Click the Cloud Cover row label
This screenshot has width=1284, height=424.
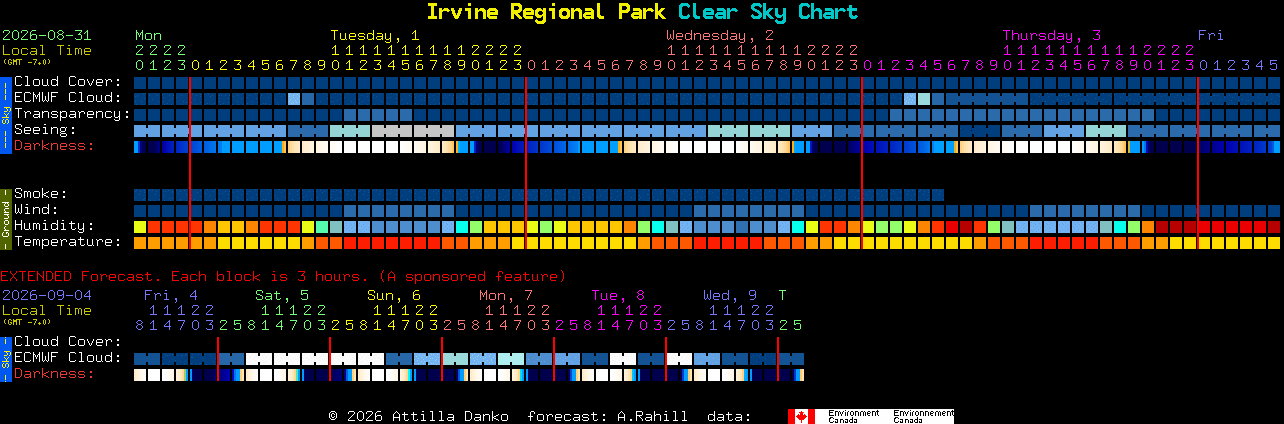tap(67, 81)
